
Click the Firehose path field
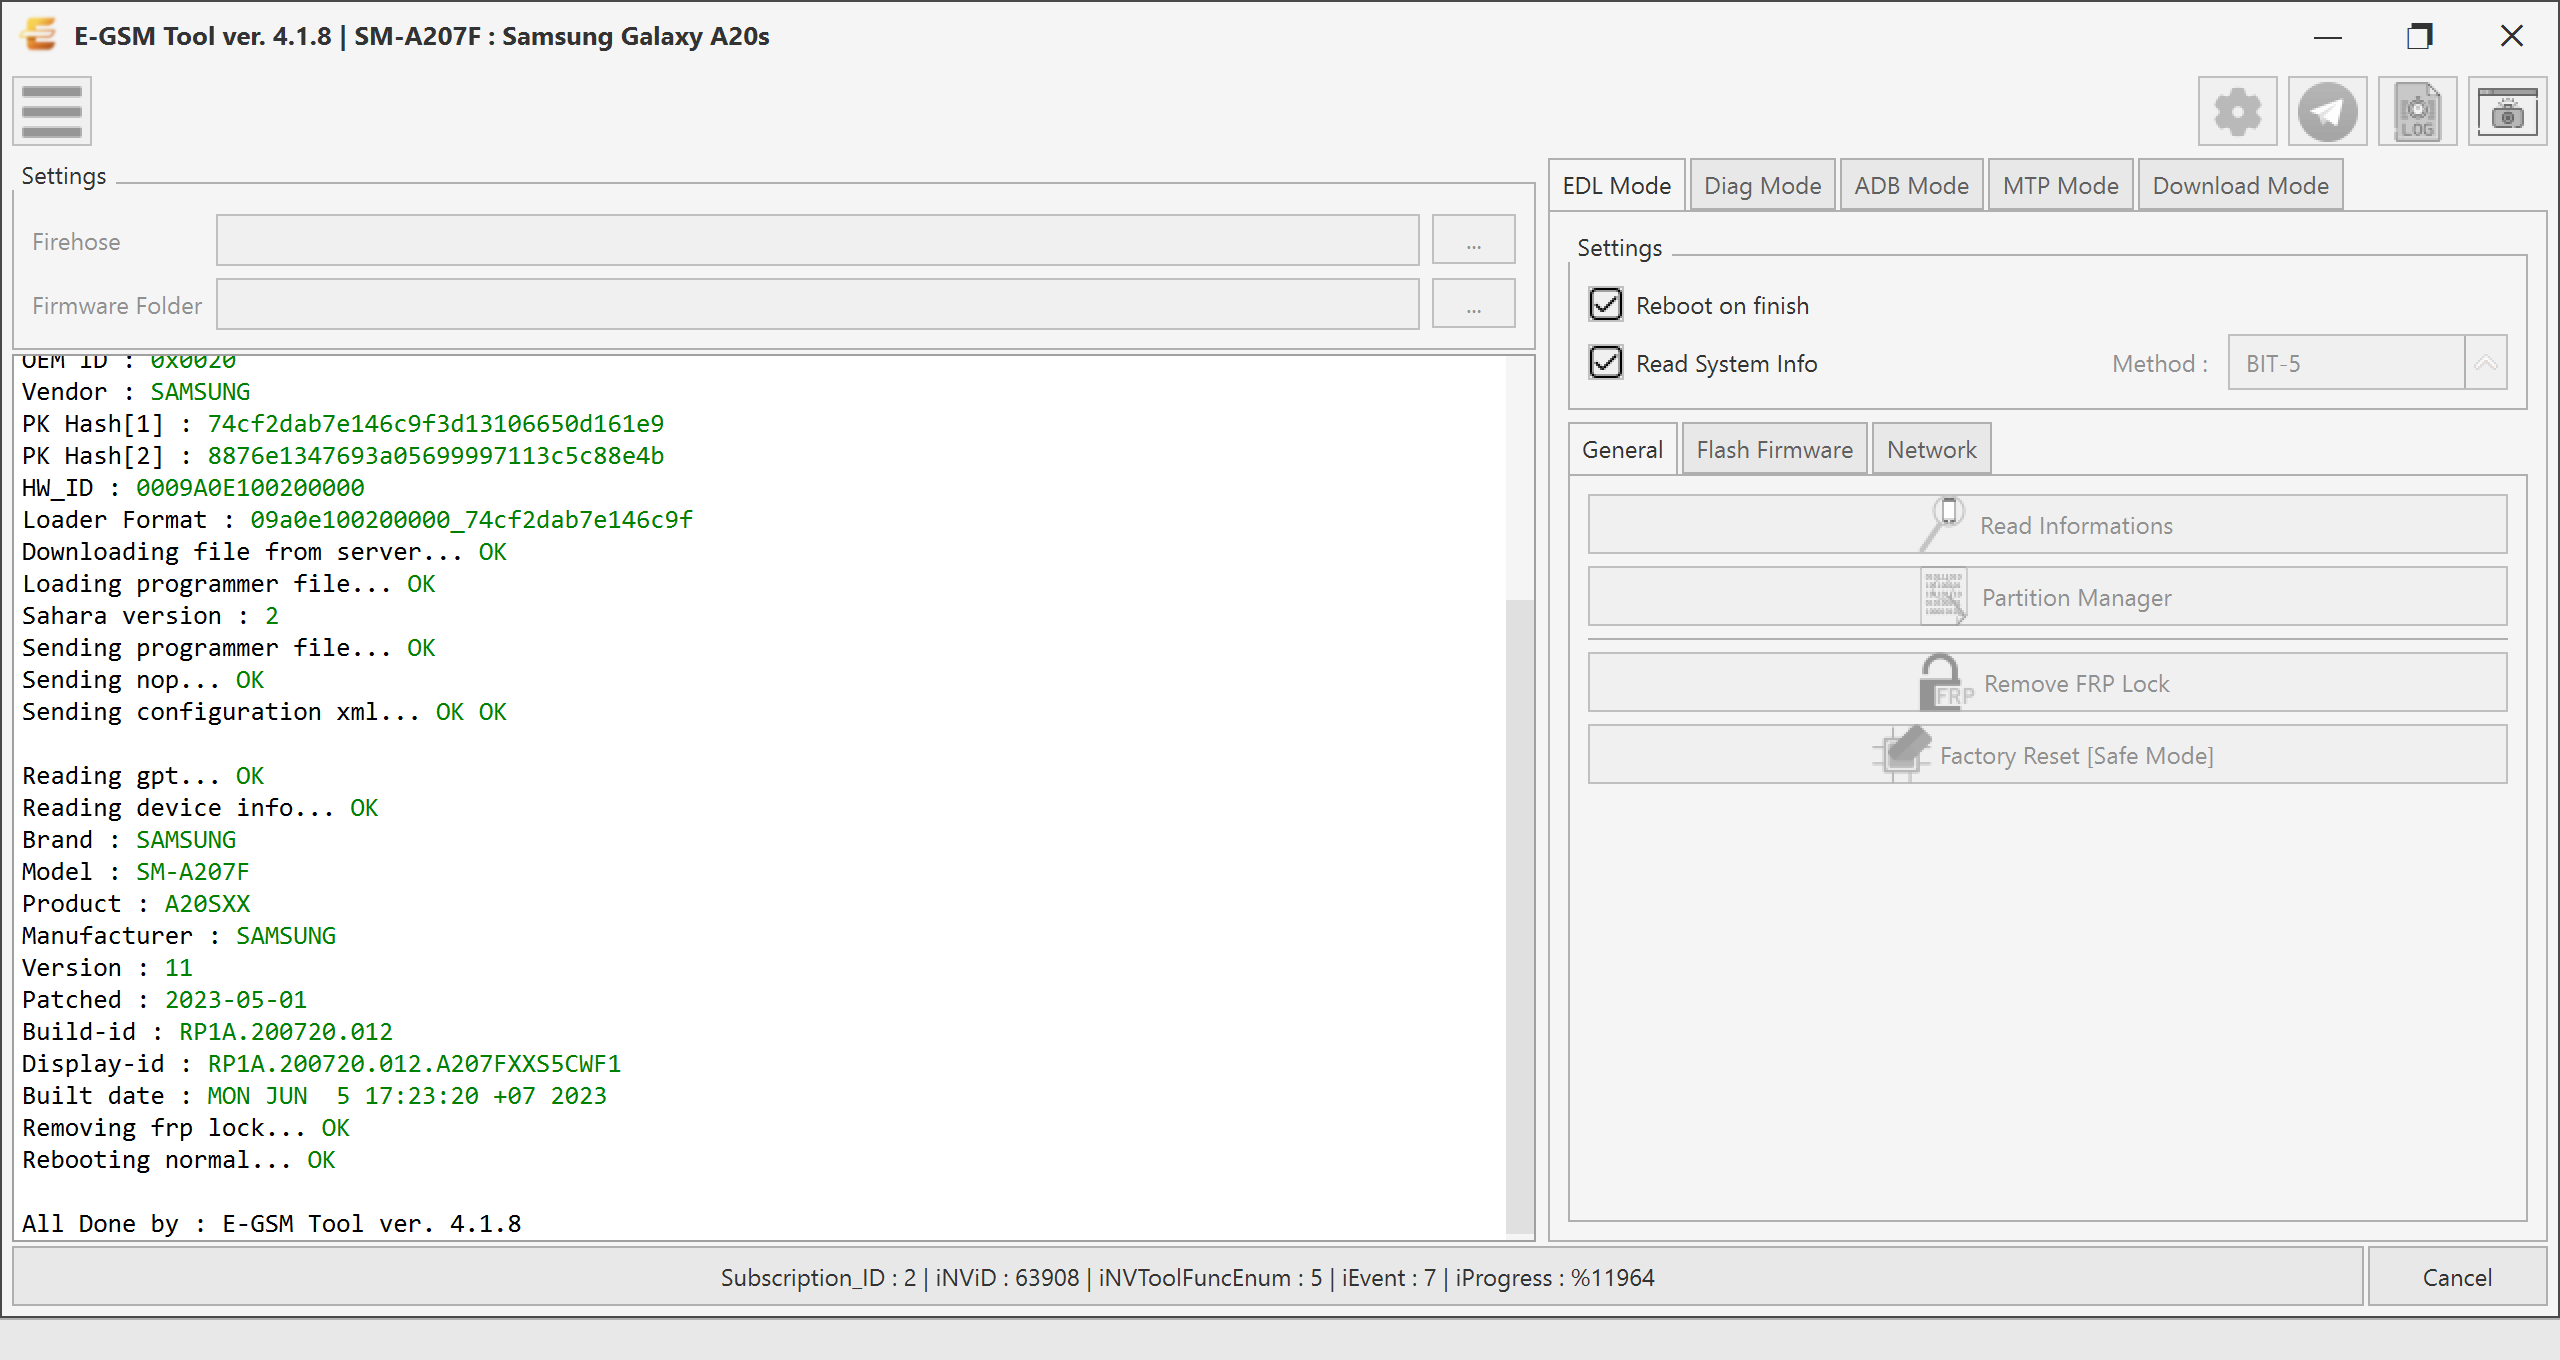pos(817,241)
